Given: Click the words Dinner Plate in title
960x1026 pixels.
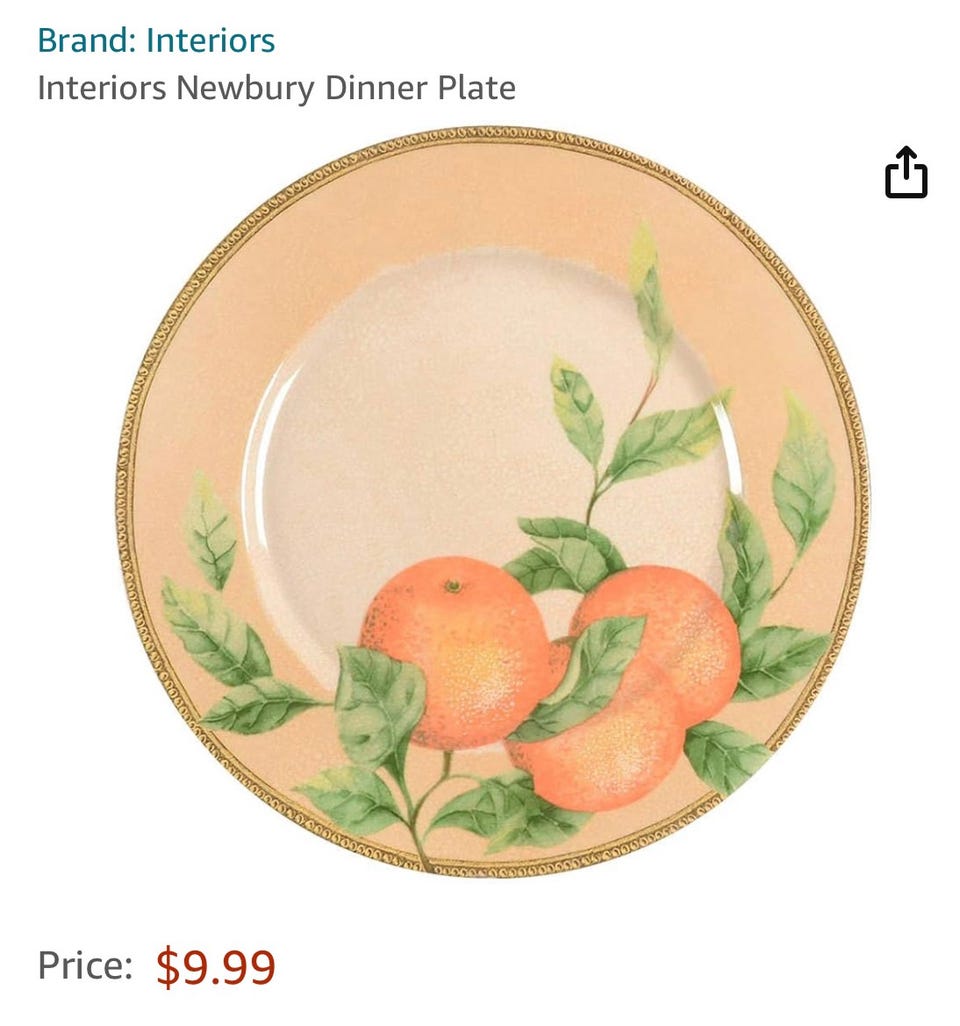Looking at the screenshot, I should tap(420, 88).
